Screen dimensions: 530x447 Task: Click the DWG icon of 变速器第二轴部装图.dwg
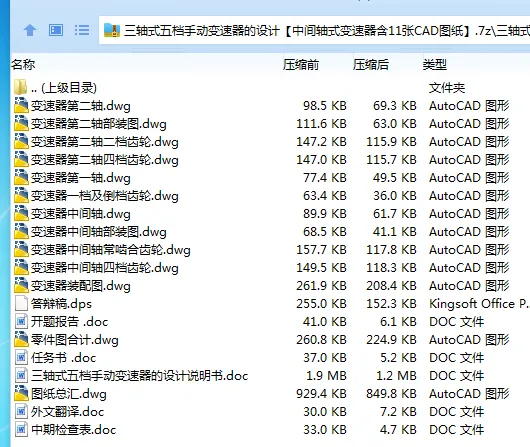point(21,123)
